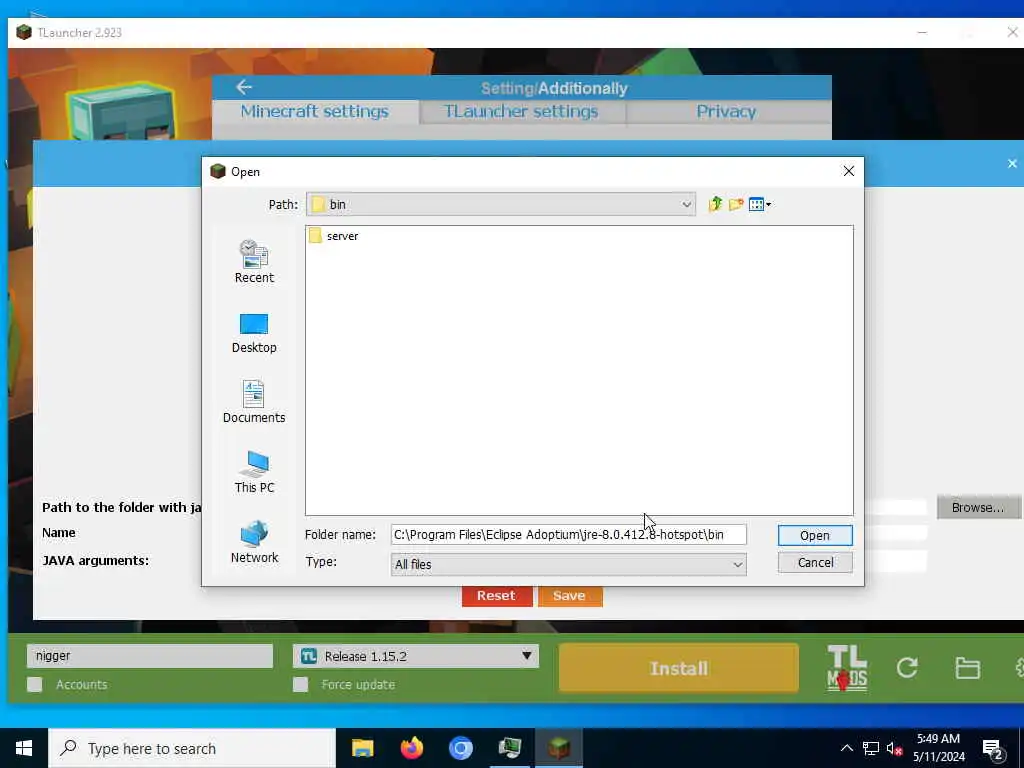Screen dimensions: 1024x768
Task: Click the Cancel button in dialog
Action: tap(814, 562)
